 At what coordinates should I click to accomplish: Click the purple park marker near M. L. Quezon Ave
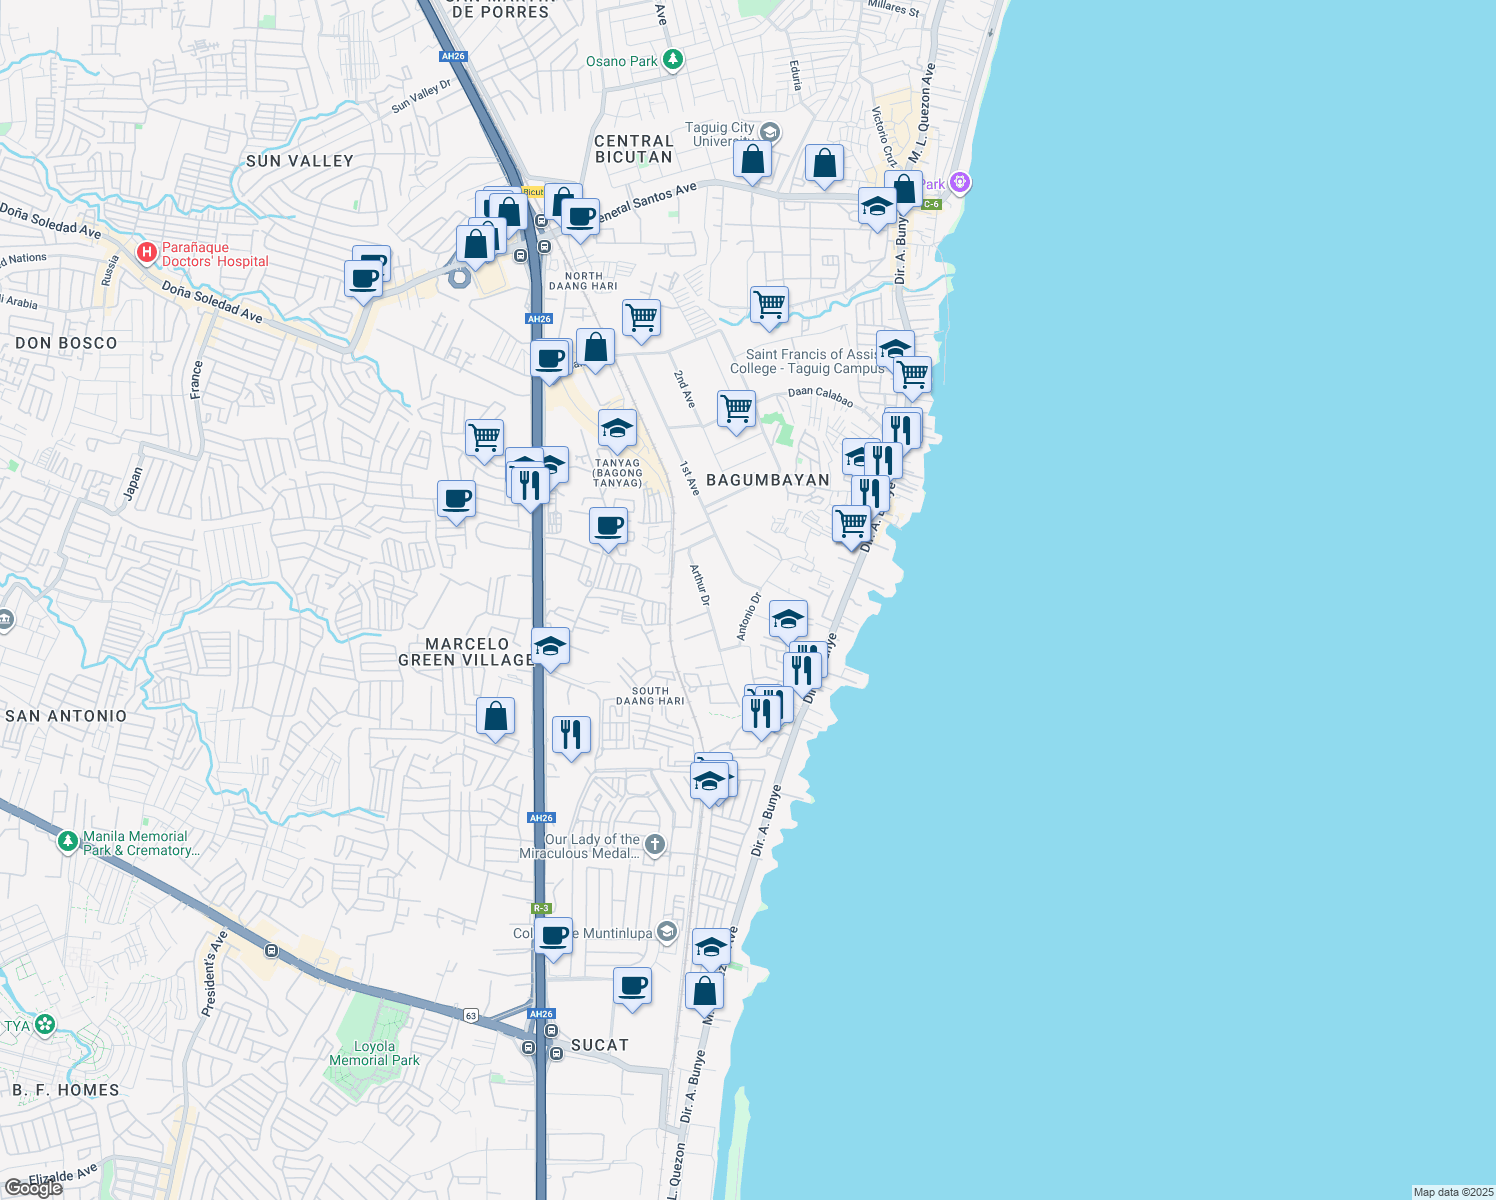pos(958,182)
